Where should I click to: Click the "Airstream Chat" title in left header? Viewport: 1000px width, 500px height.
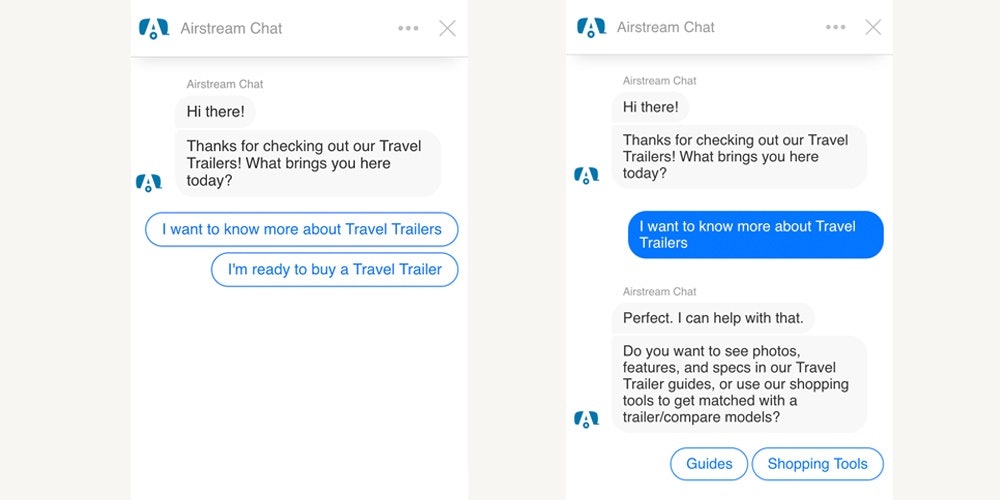231,28
